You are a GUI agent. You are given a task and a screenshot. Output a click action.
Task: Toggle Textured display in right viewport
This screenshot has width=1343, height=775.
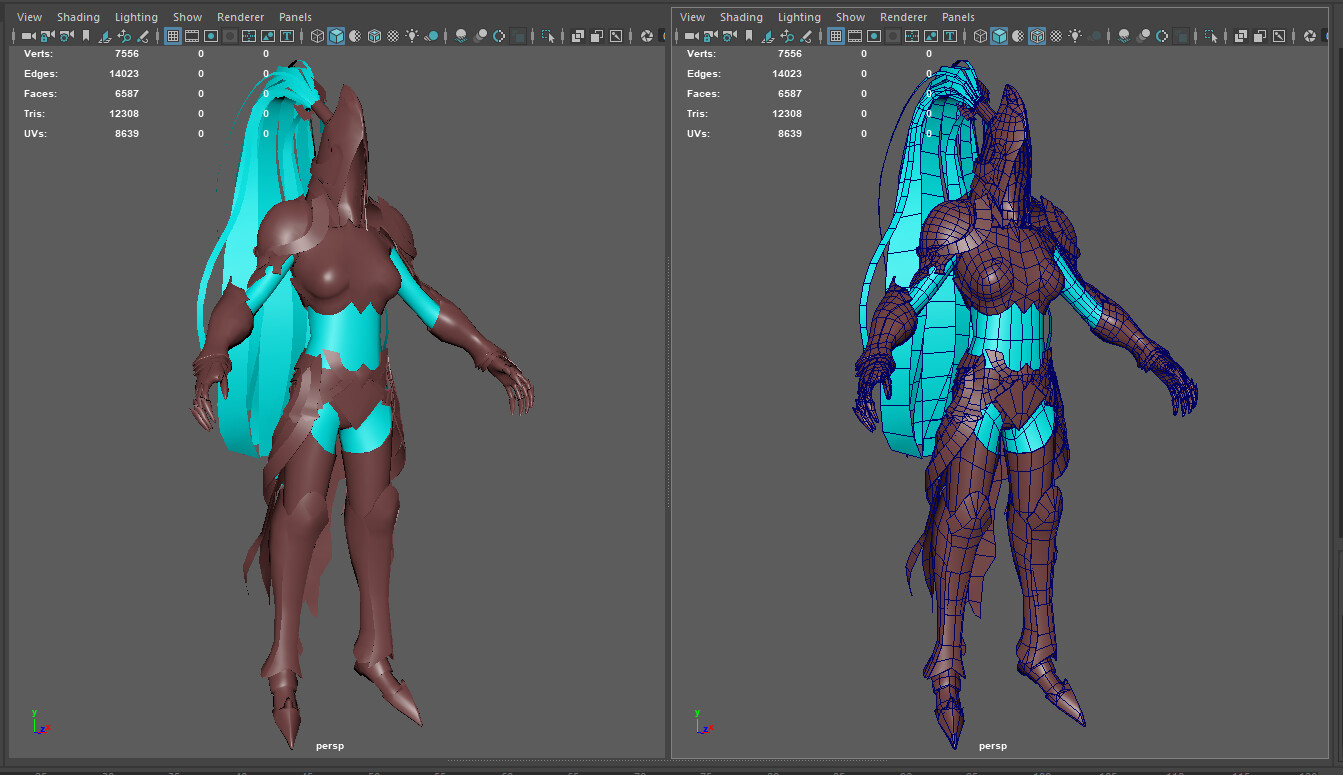pyautogui.click(x=1056, y=36)
